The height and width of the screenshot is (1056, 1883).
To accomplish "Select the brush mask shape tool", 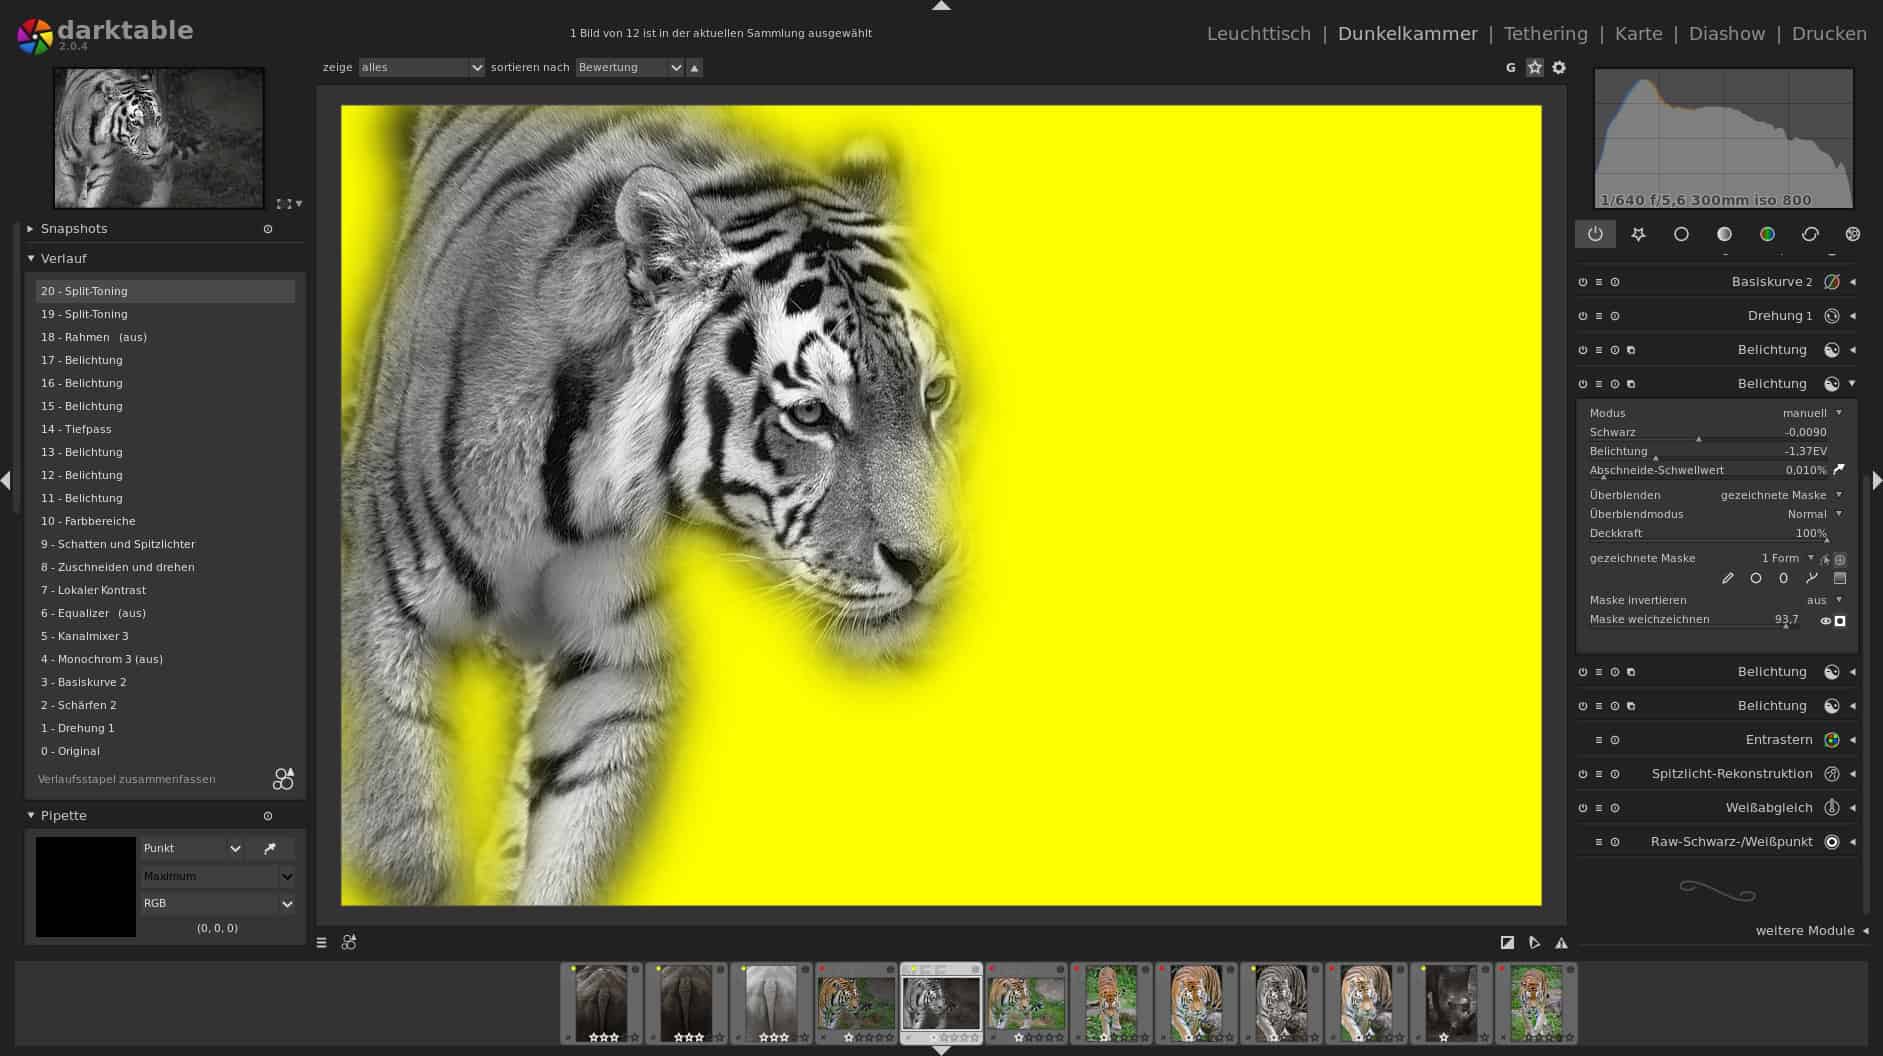I will point(1728,578).
